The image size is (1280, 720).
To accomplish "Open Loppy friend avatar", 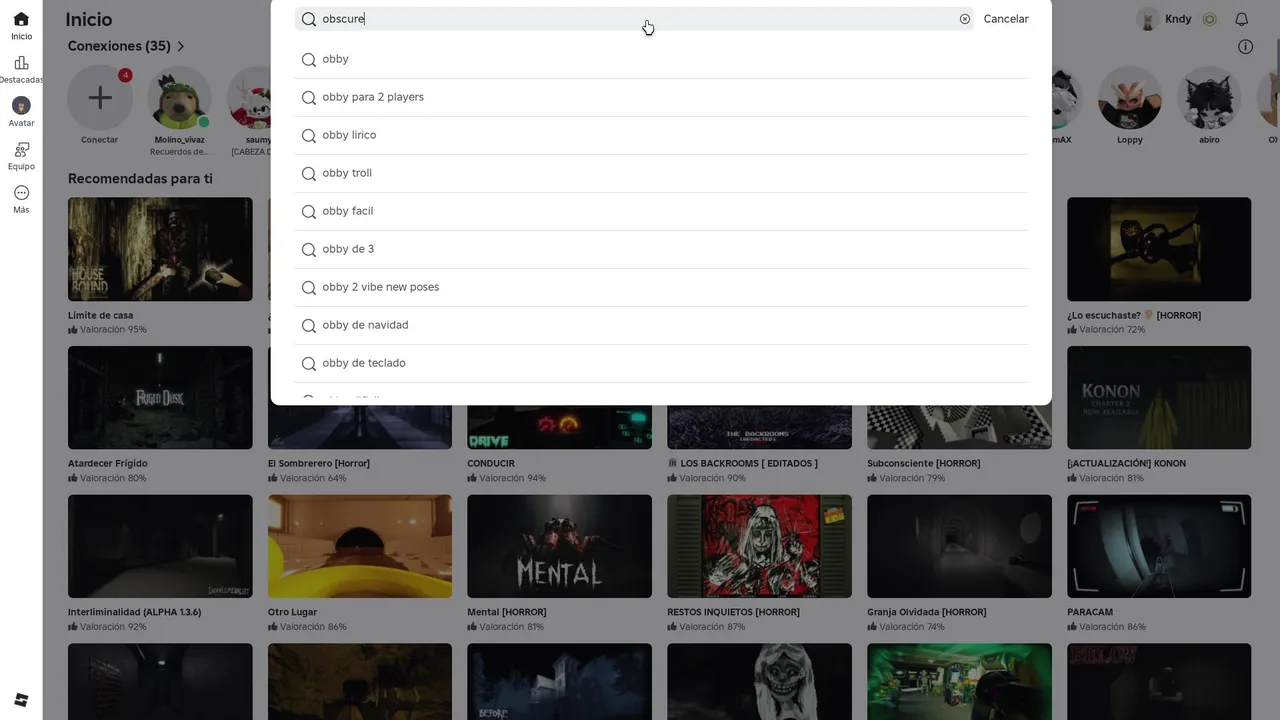I will click(1130, 98).
